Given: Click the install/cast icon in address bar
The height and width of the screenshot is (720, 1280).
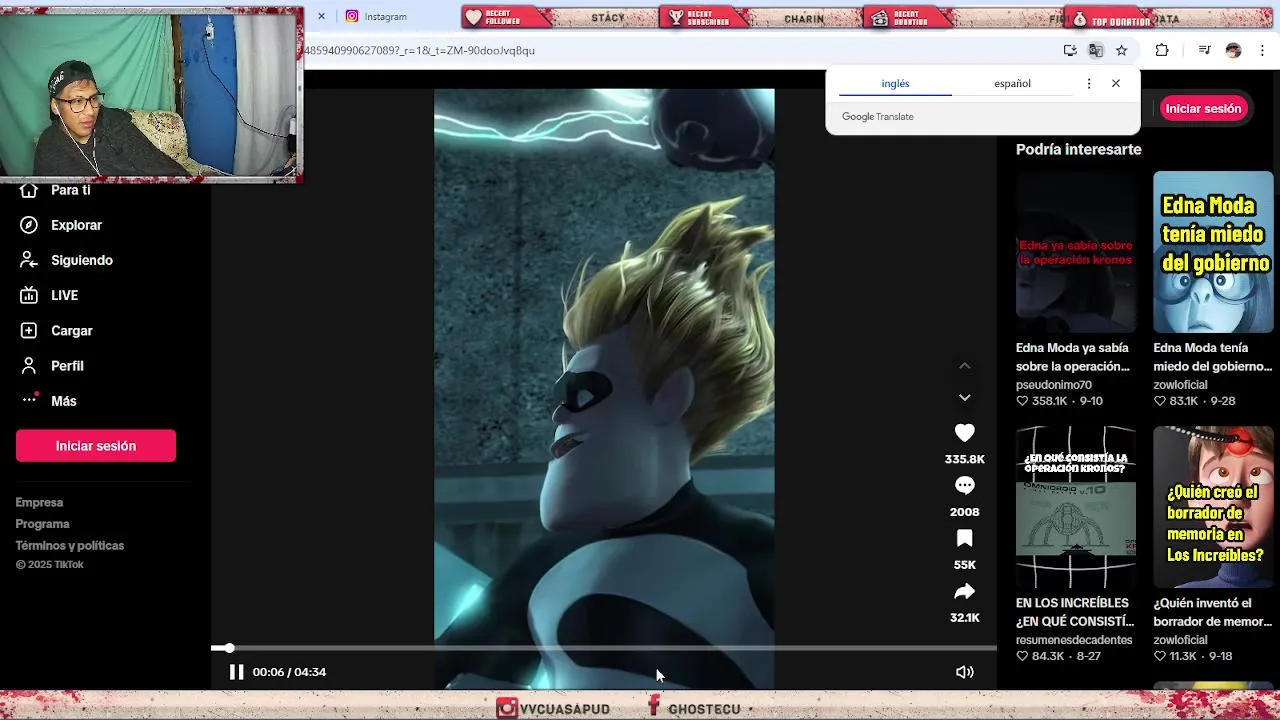Looking at the screenshot, I should (x=1070, y=50).
